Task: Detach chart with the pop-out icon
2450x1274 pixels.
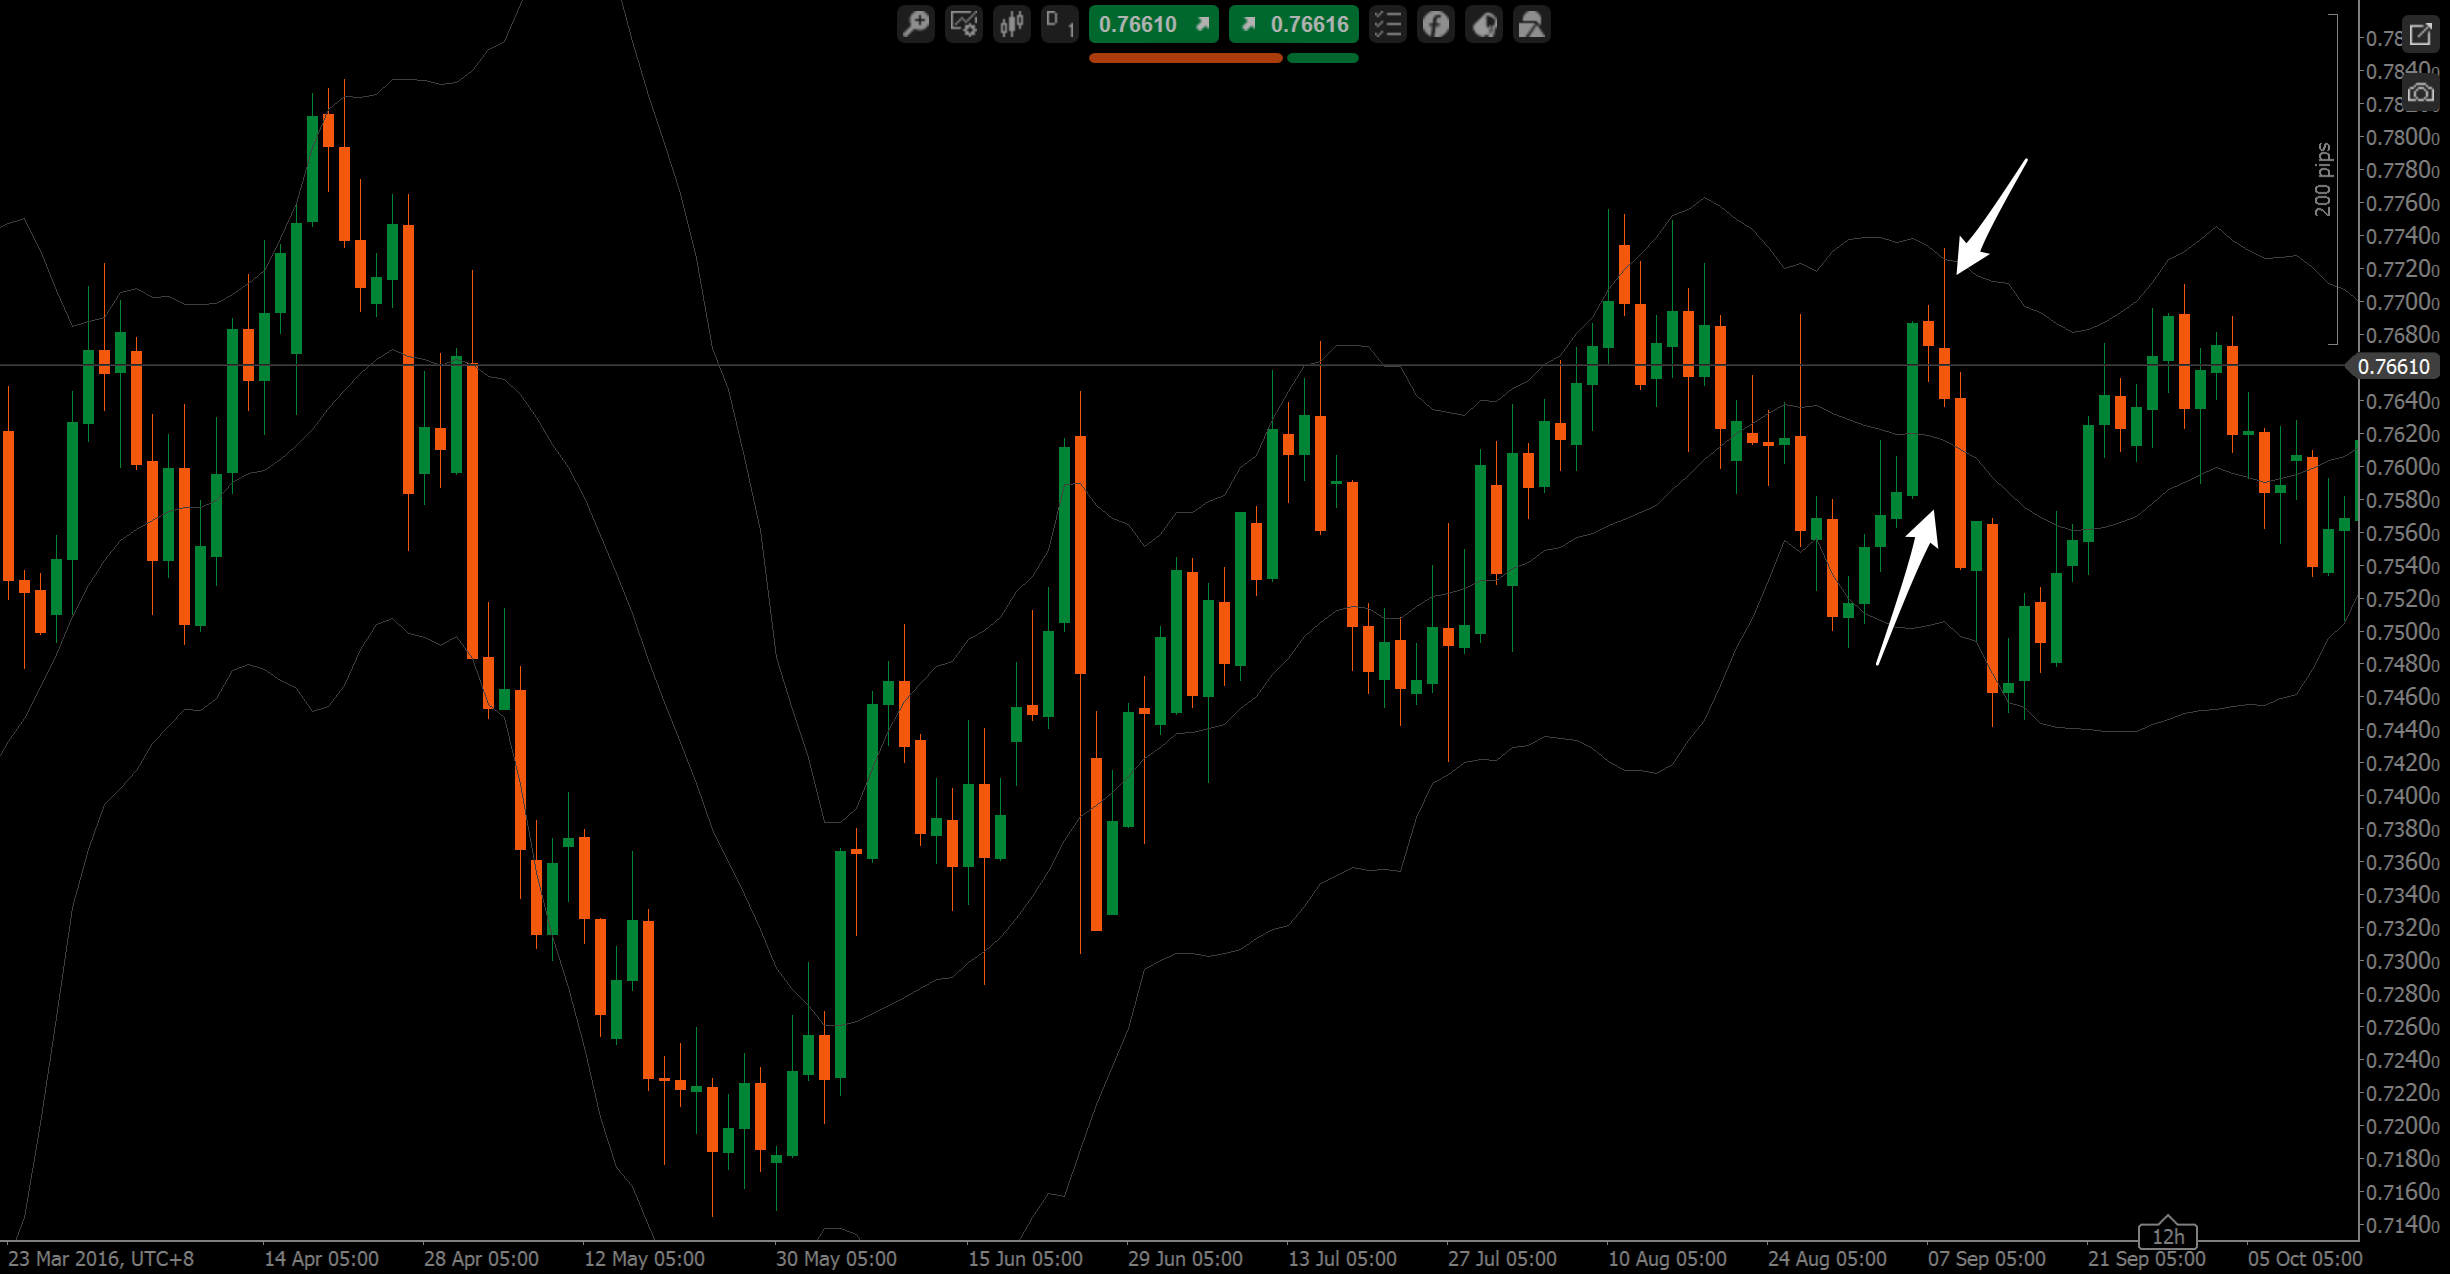Action: coord(2420,35)
